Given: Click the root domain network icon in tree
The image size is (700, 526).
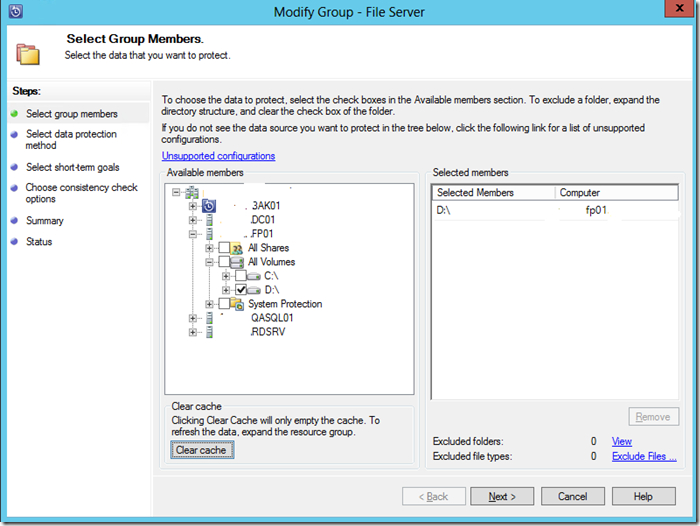Looking at the screenshot, I should pyautogui.click(x=192, y=193).
